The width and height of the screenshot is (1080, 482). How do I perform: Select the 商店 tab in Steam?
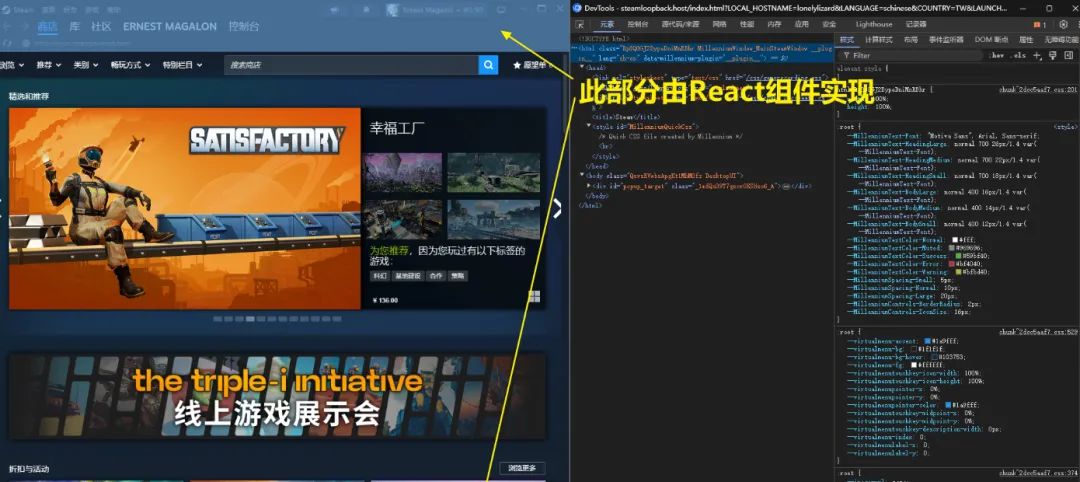(48, 27)
